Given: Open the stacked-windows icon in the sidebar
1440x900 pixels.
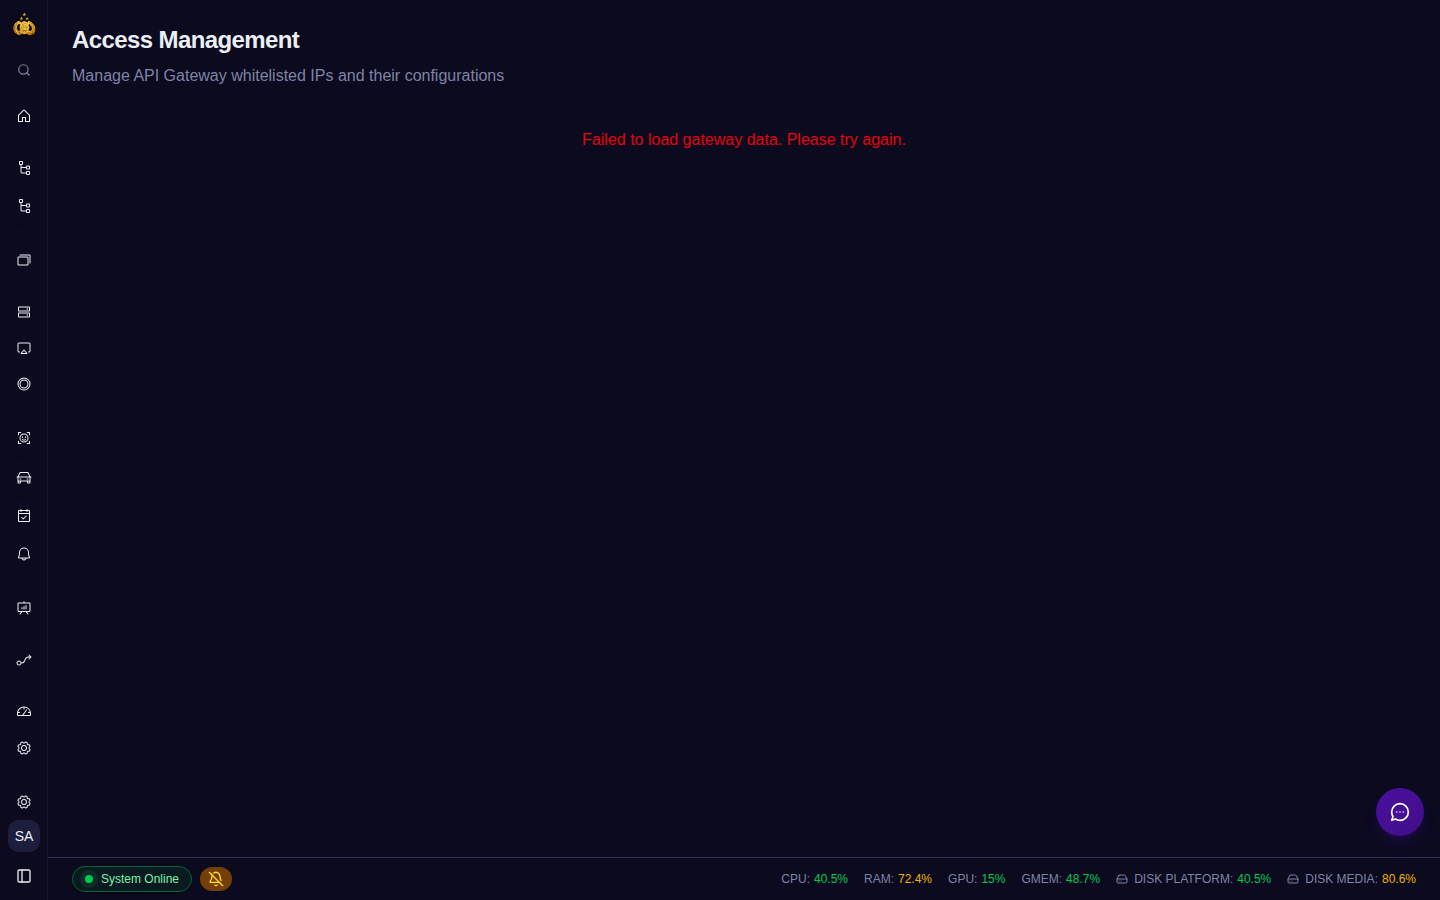Looking at the screenshot, I should coord(24,260).
